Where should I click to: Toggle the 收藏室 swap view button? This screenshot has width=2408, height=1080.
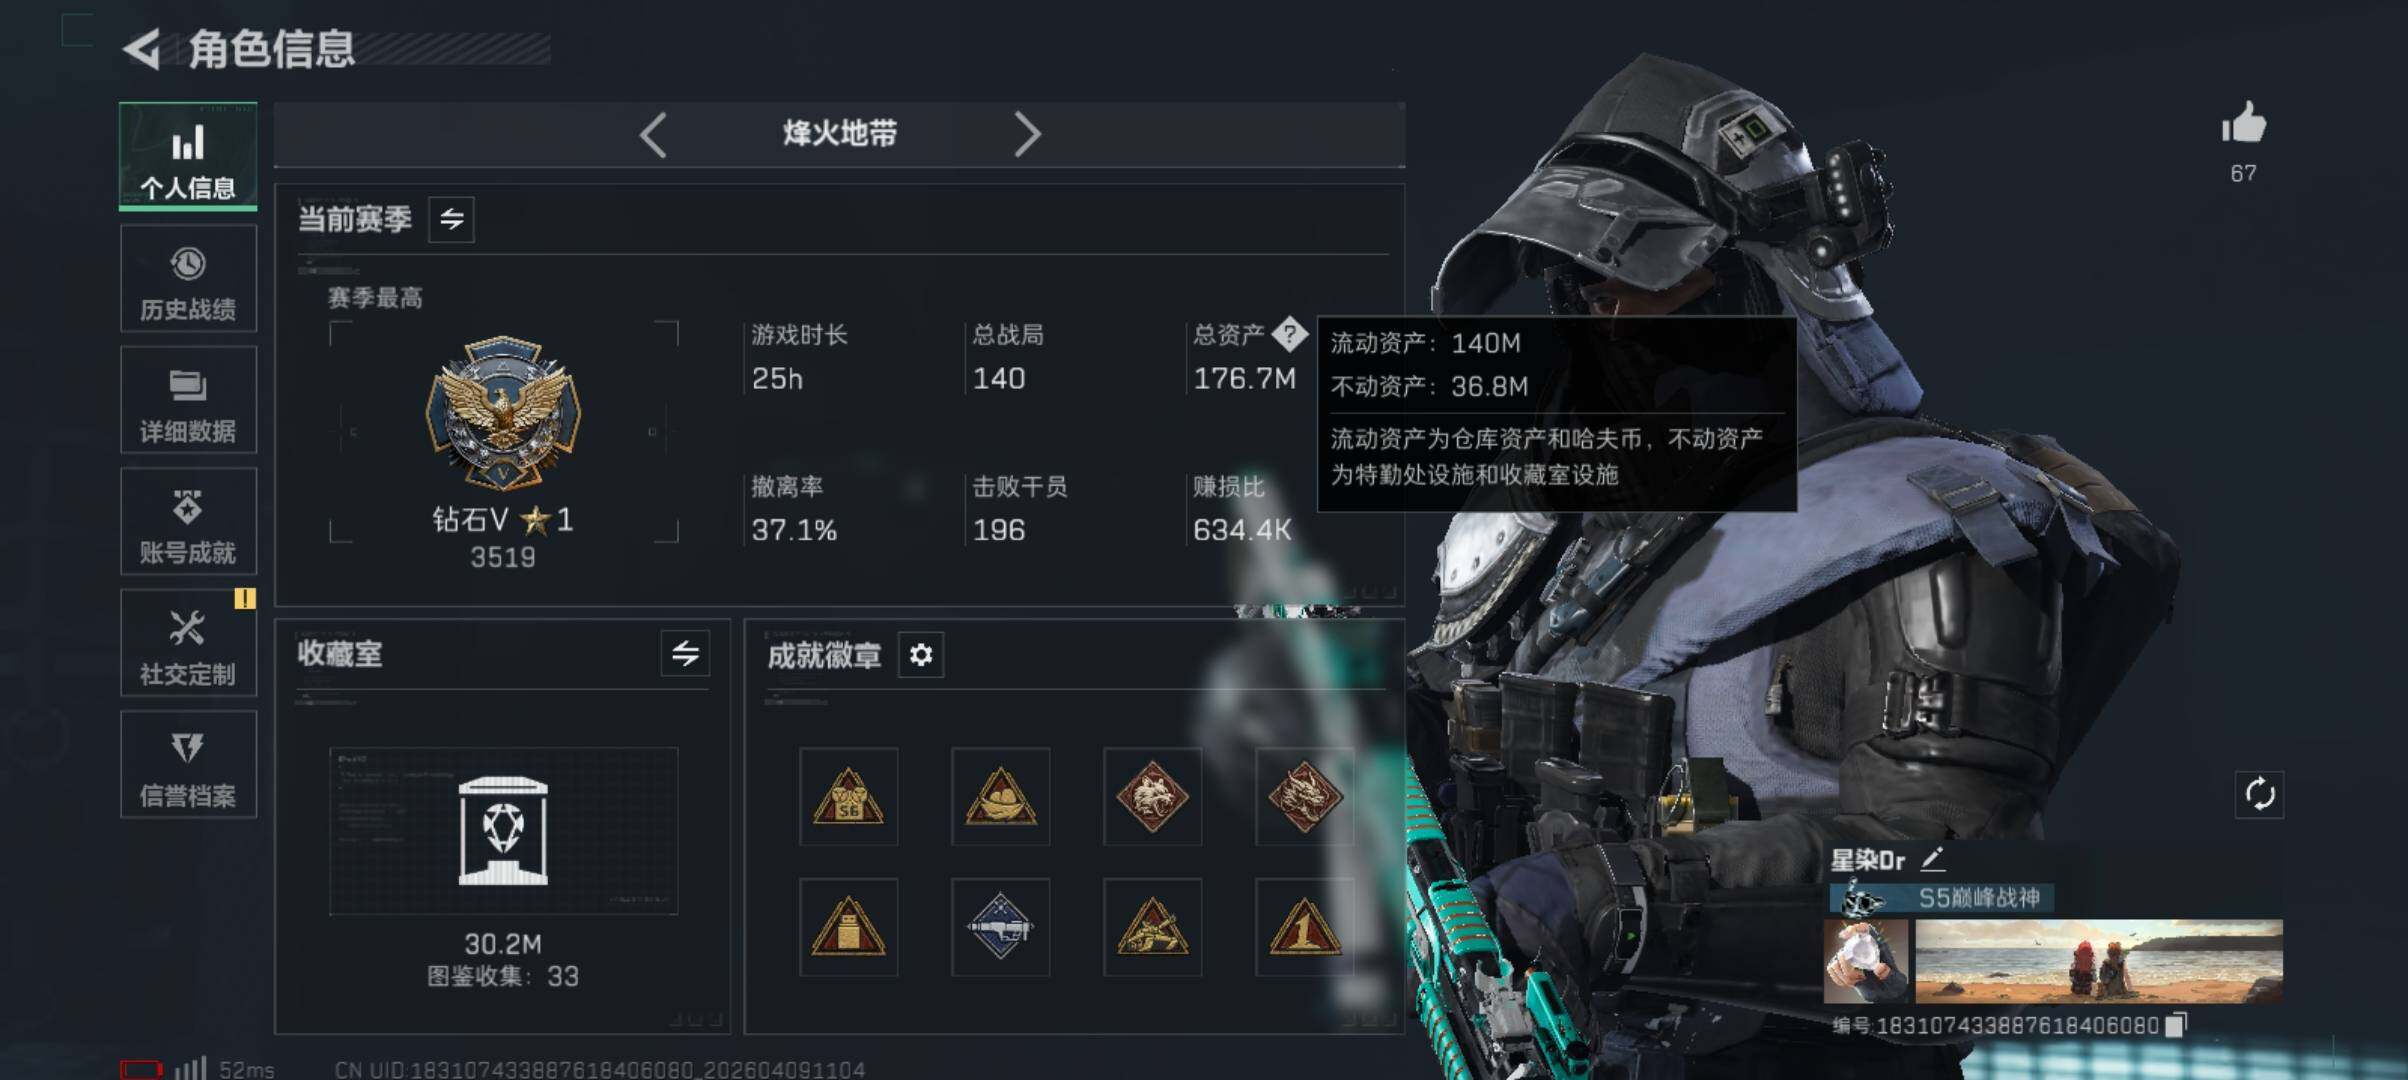(685, 654)
